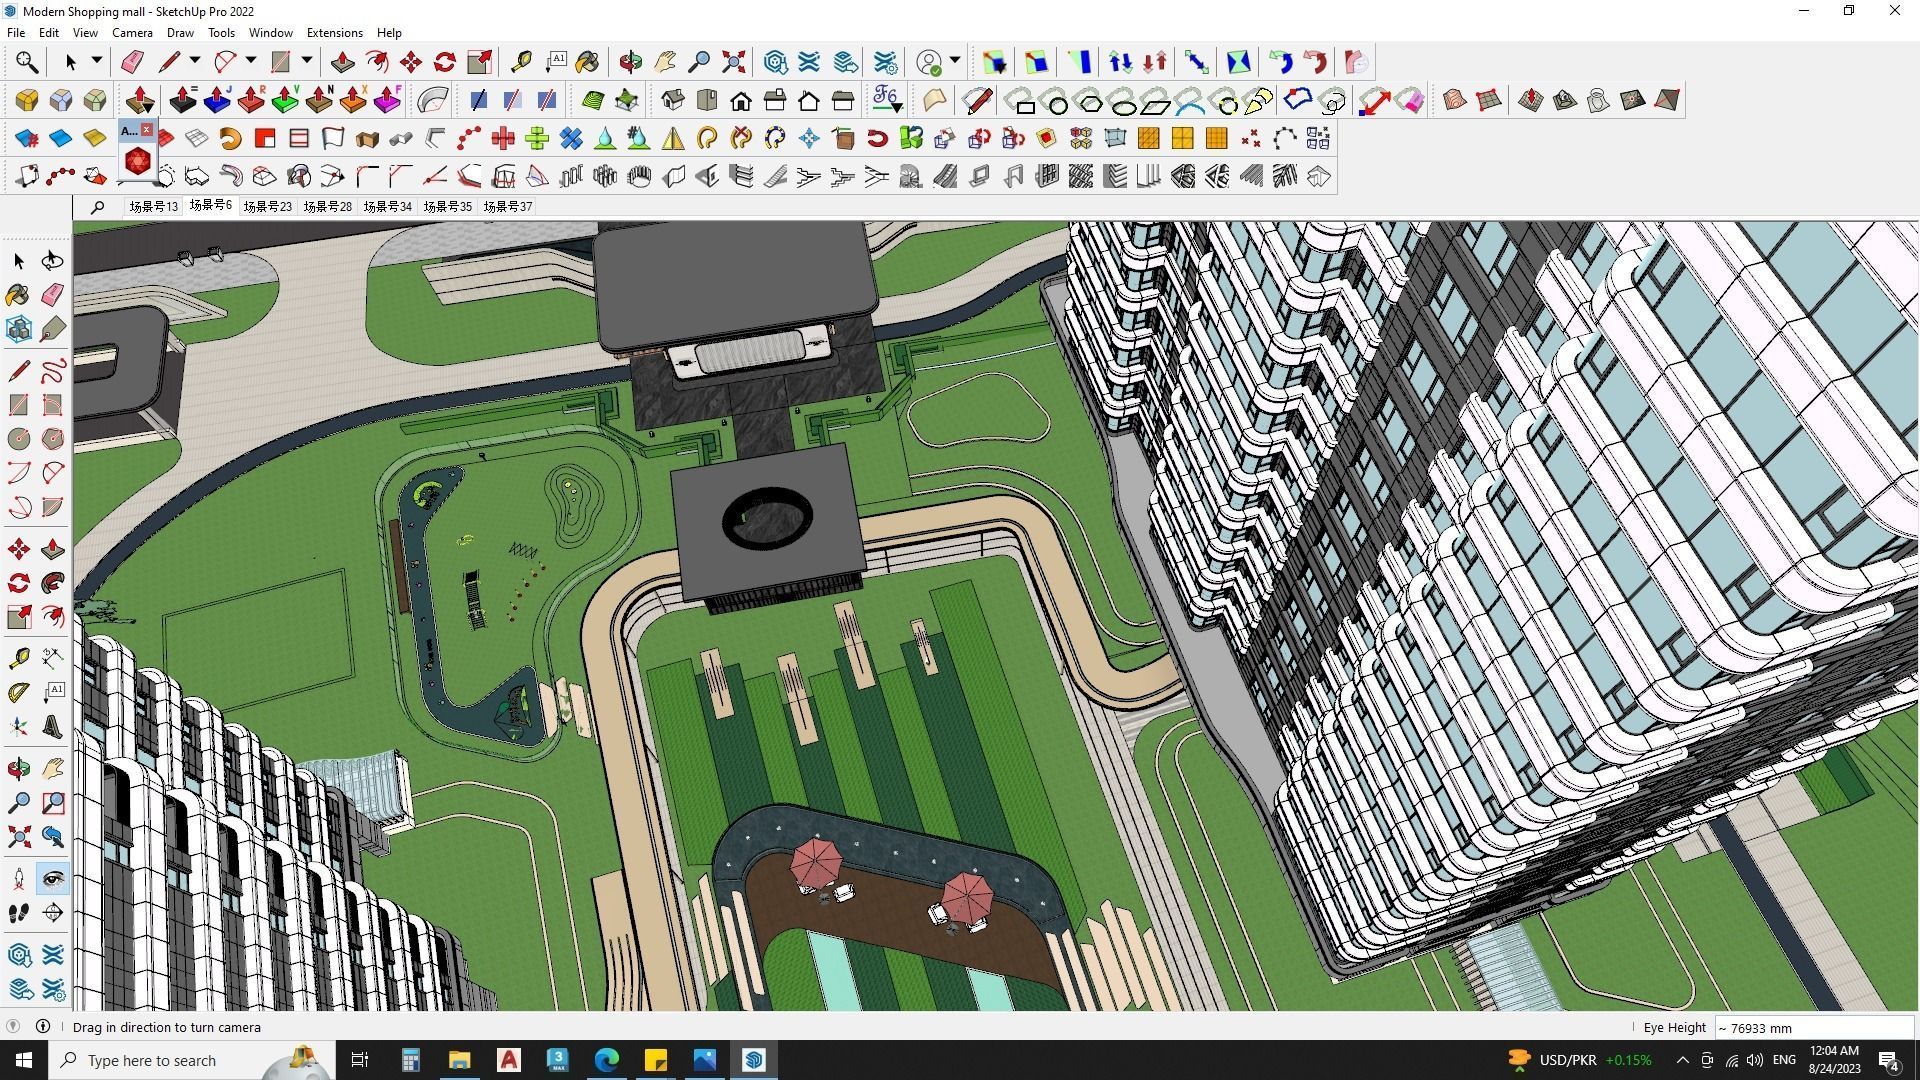
Task: Activate the Push/Pull tool
Action: (52, 548)
